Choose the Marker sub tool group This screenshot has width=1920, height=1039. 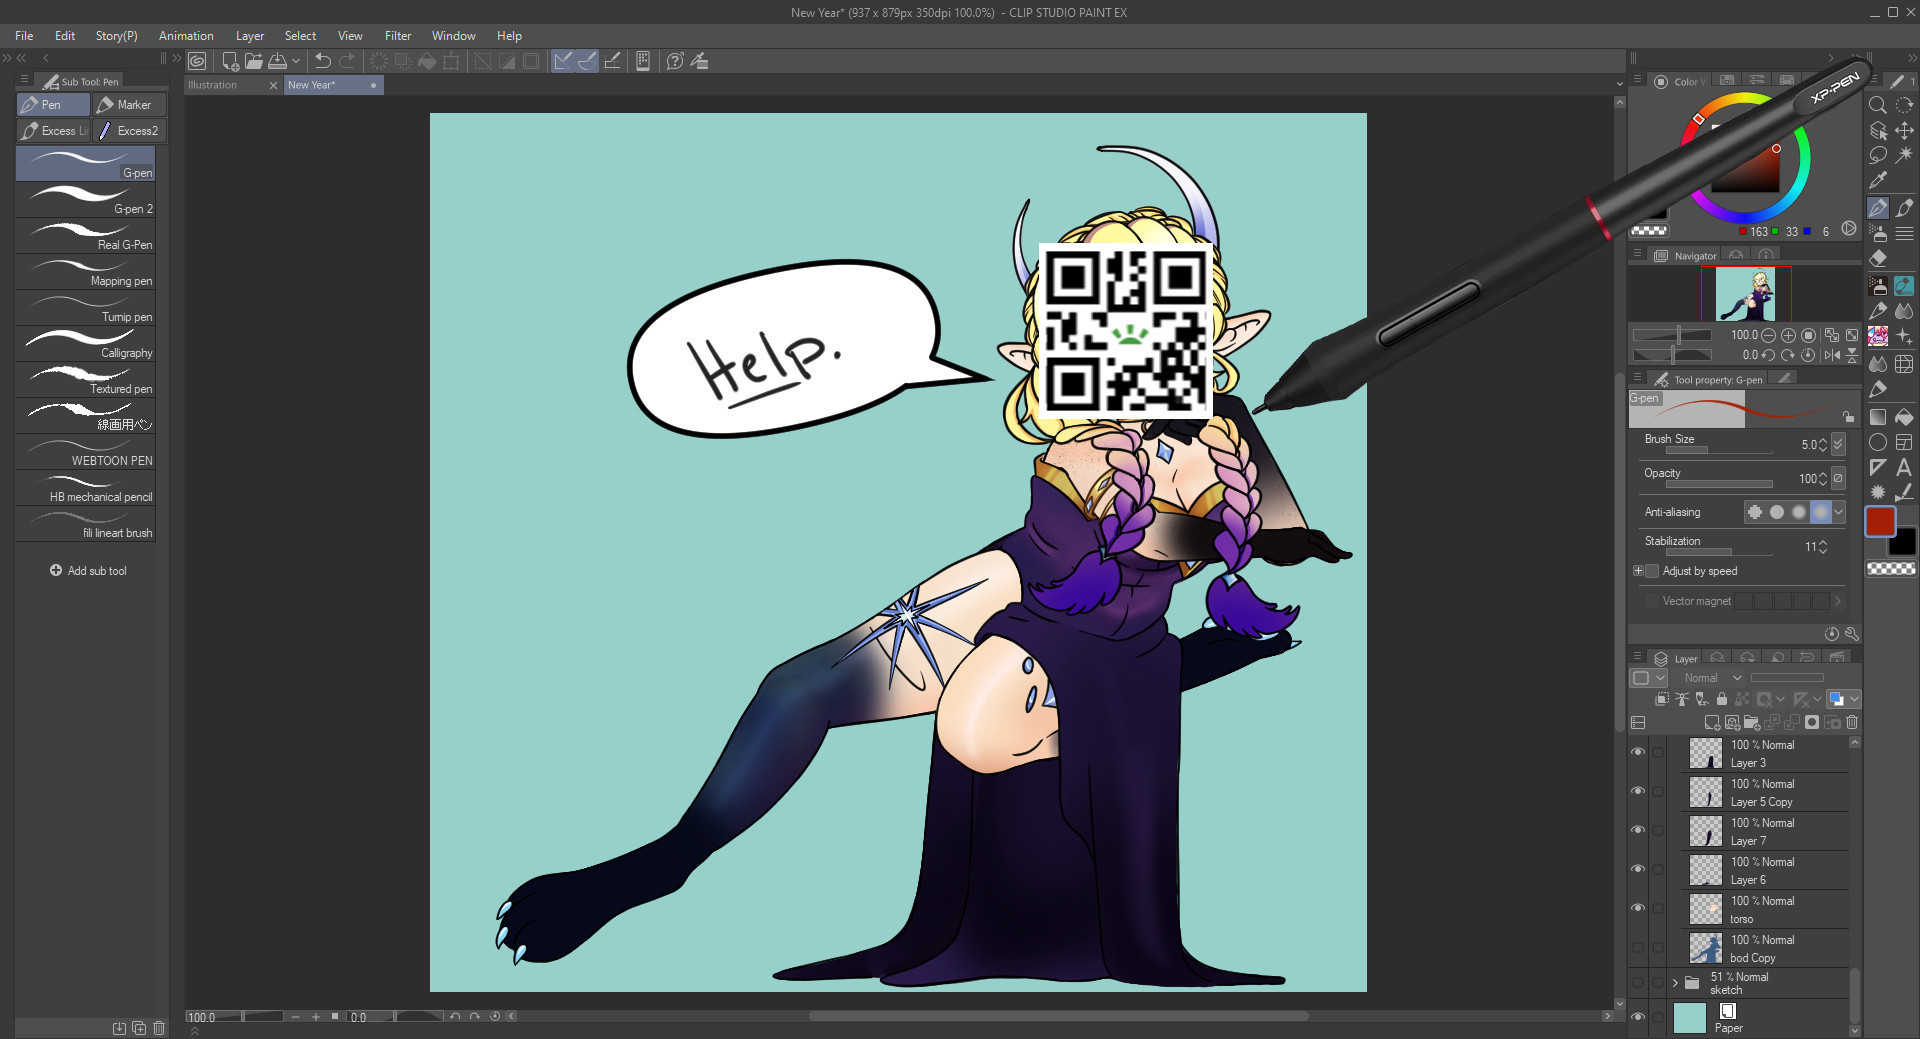[129, 105]
